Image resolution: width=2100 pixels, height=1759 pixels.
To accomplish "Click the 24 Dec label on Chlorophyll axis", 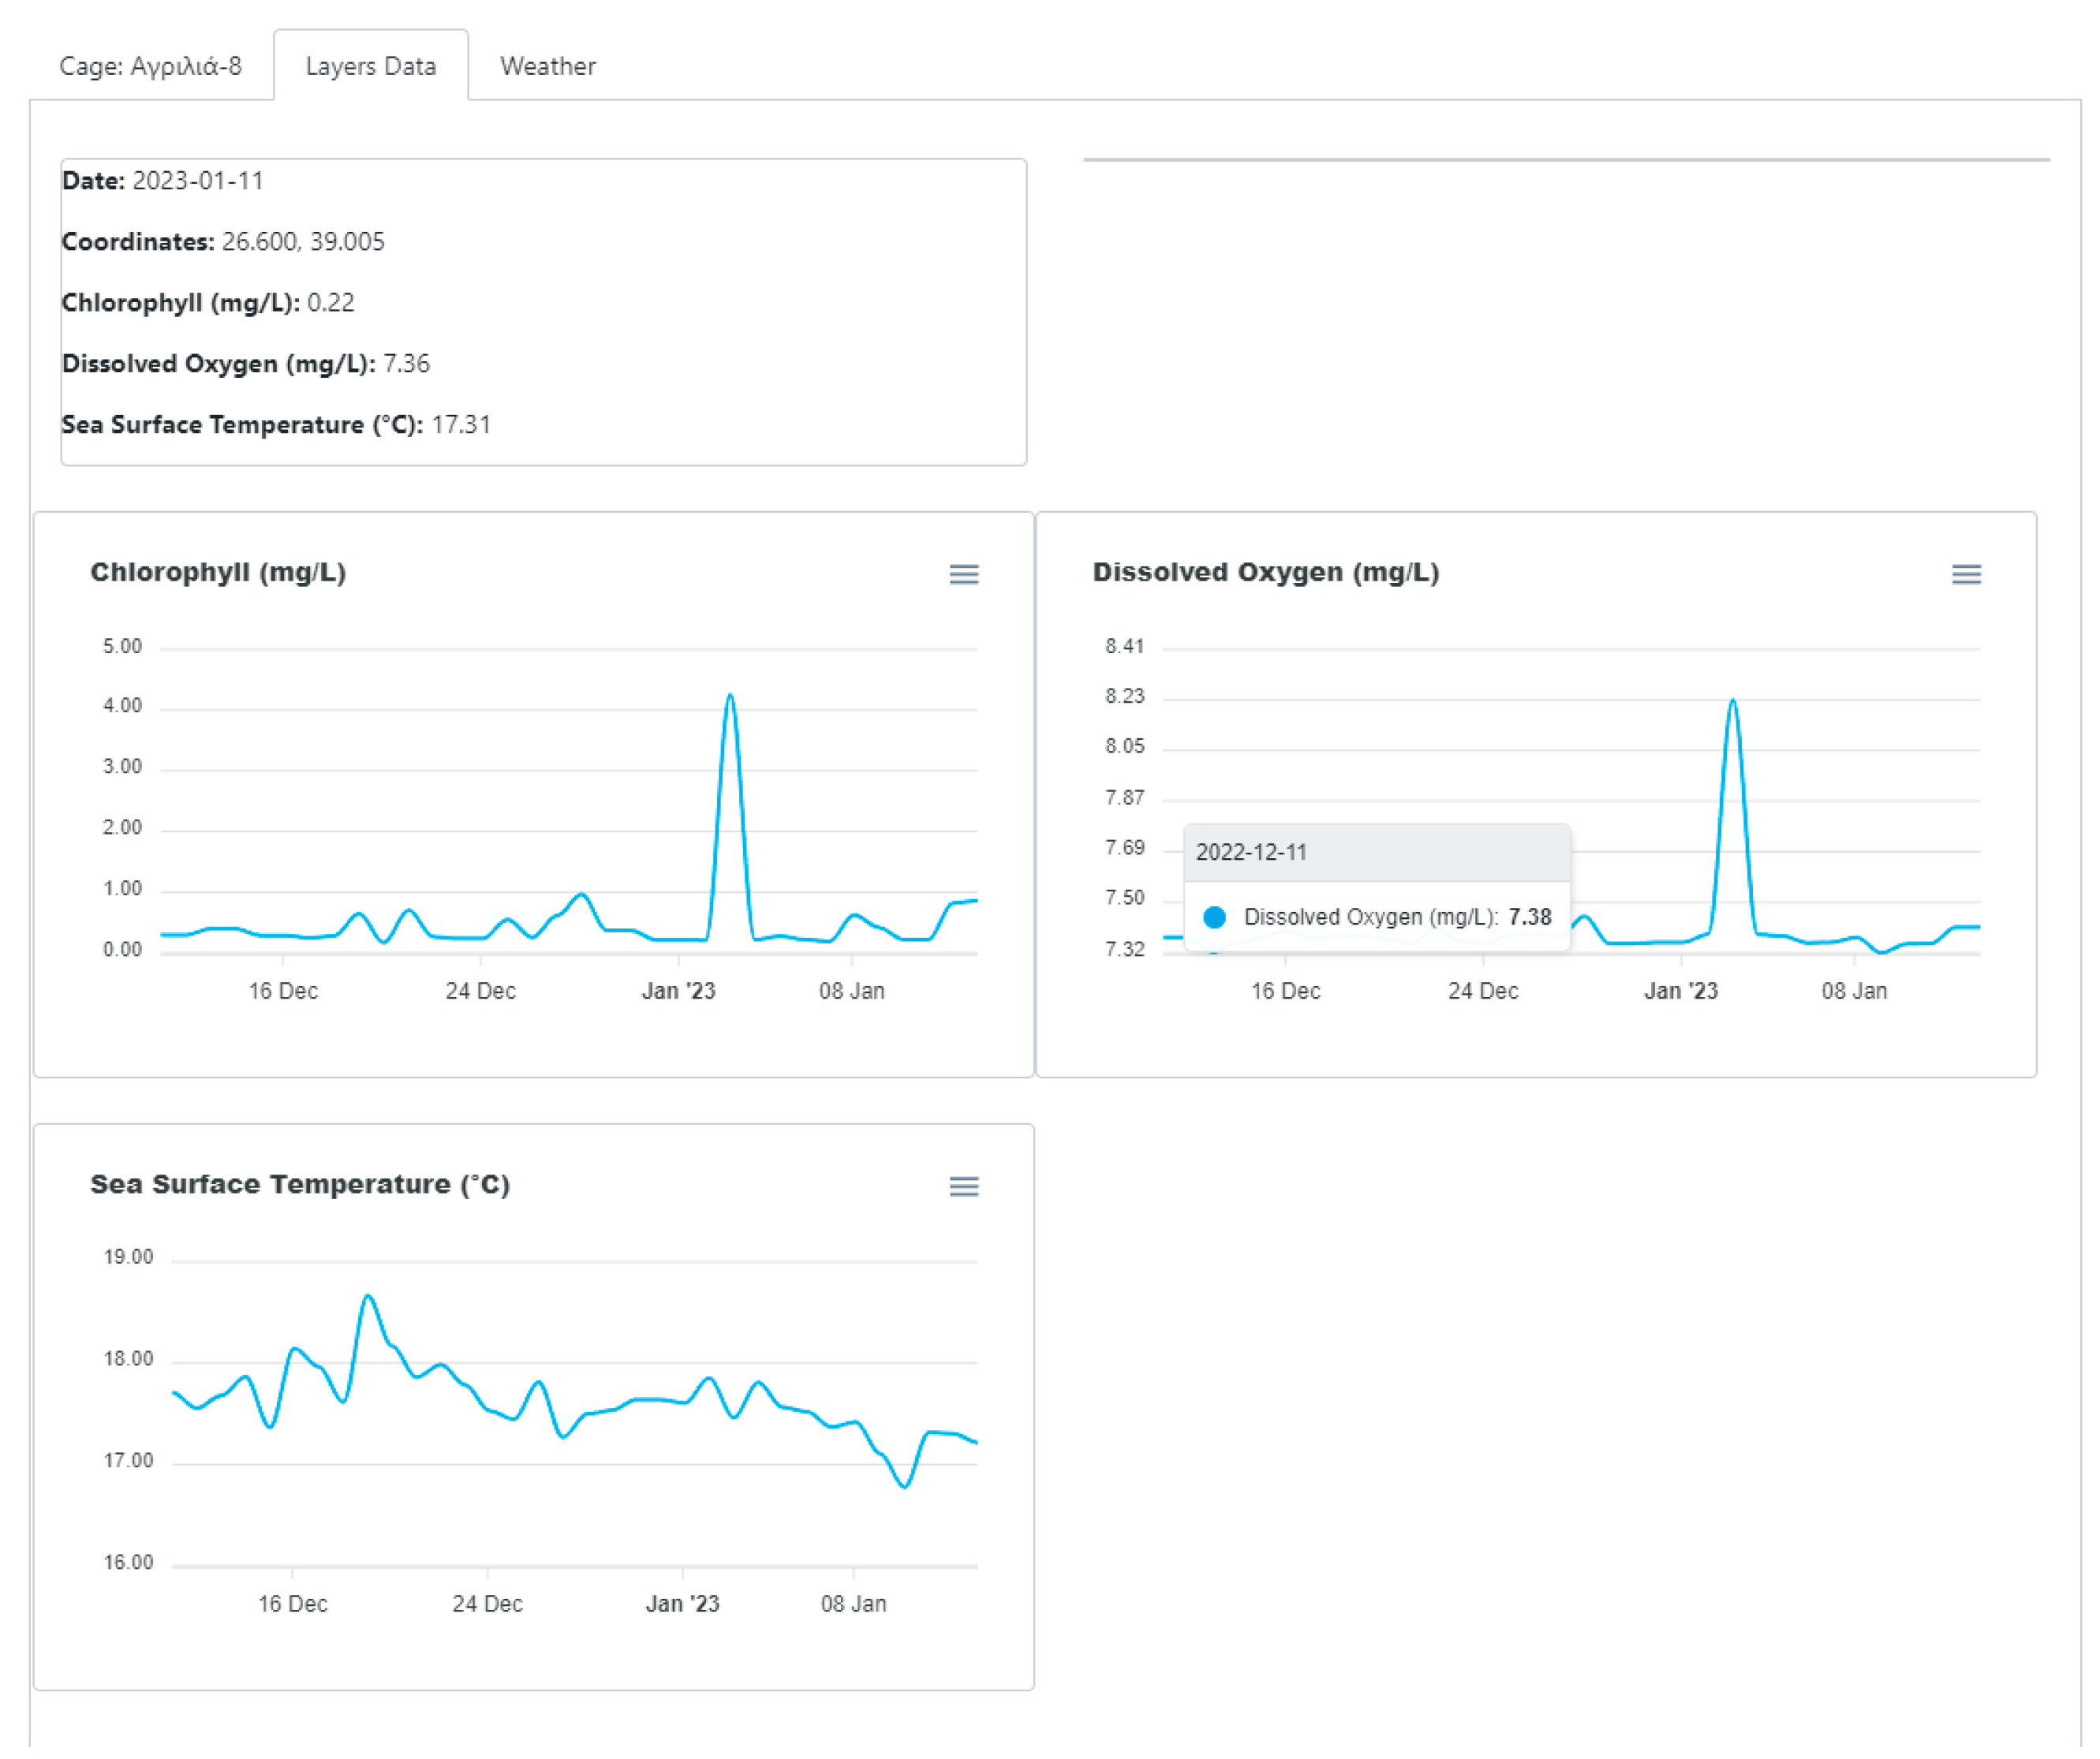I will [480, 991].
